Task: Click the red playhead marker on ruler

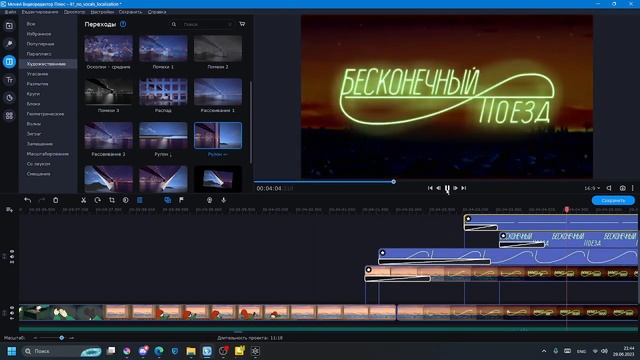Action: click(567, 209)
